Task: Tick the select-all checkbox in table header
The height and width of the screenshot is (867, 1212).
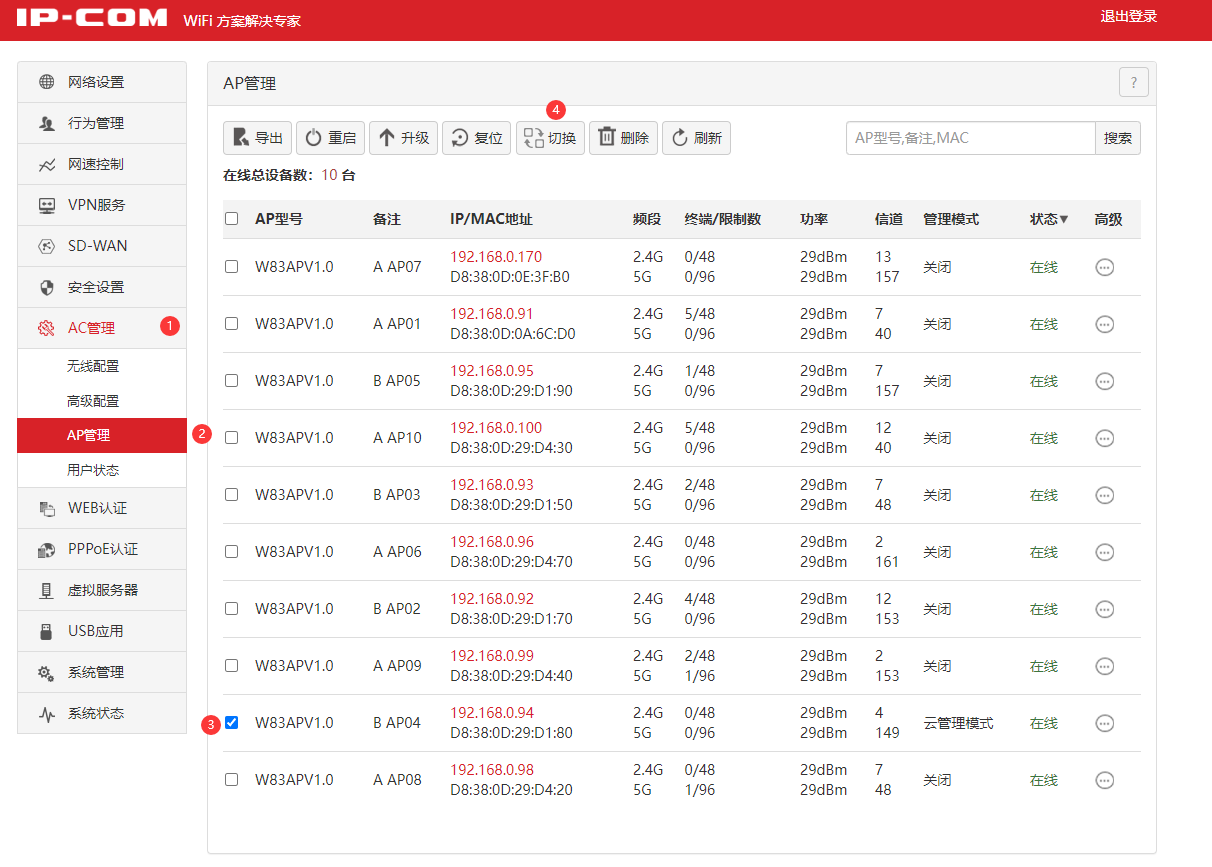Action: [232, 218]
